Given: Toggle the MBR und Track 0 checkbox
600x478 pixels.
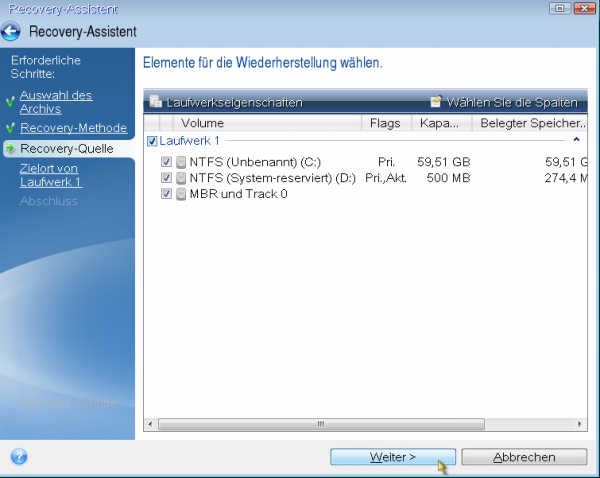Looking at the screenshot, I should point(166,194).
